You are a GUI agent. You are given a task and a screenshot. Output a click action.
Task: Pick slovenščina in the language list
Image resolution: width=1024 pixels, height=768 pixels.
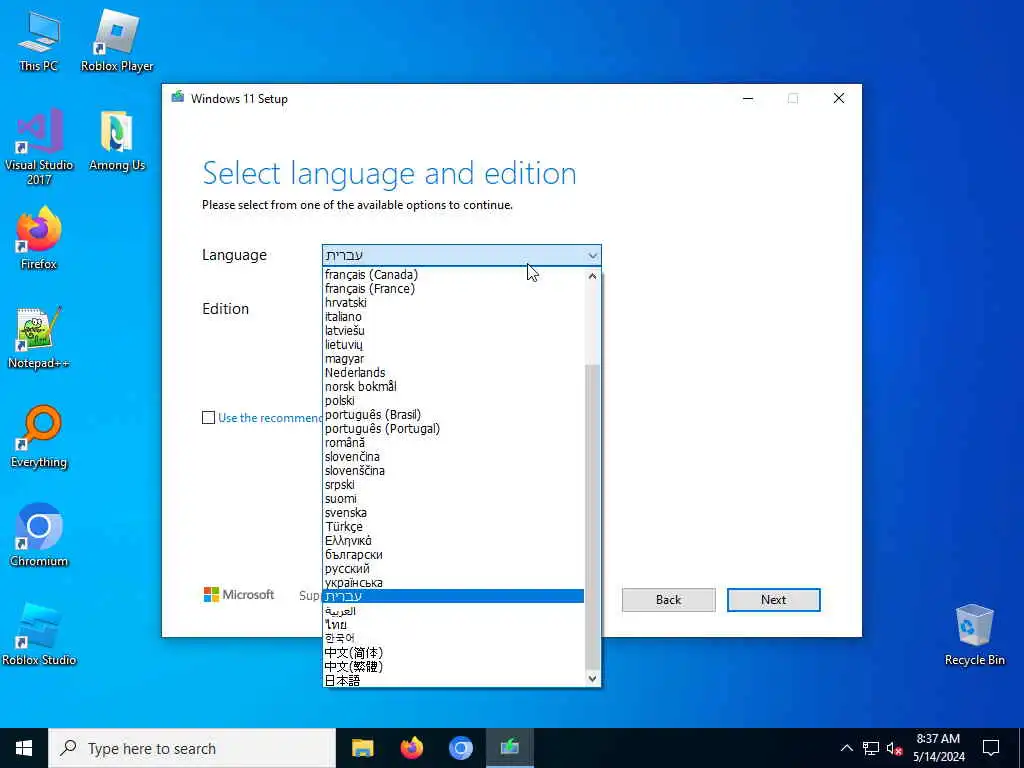453,470
